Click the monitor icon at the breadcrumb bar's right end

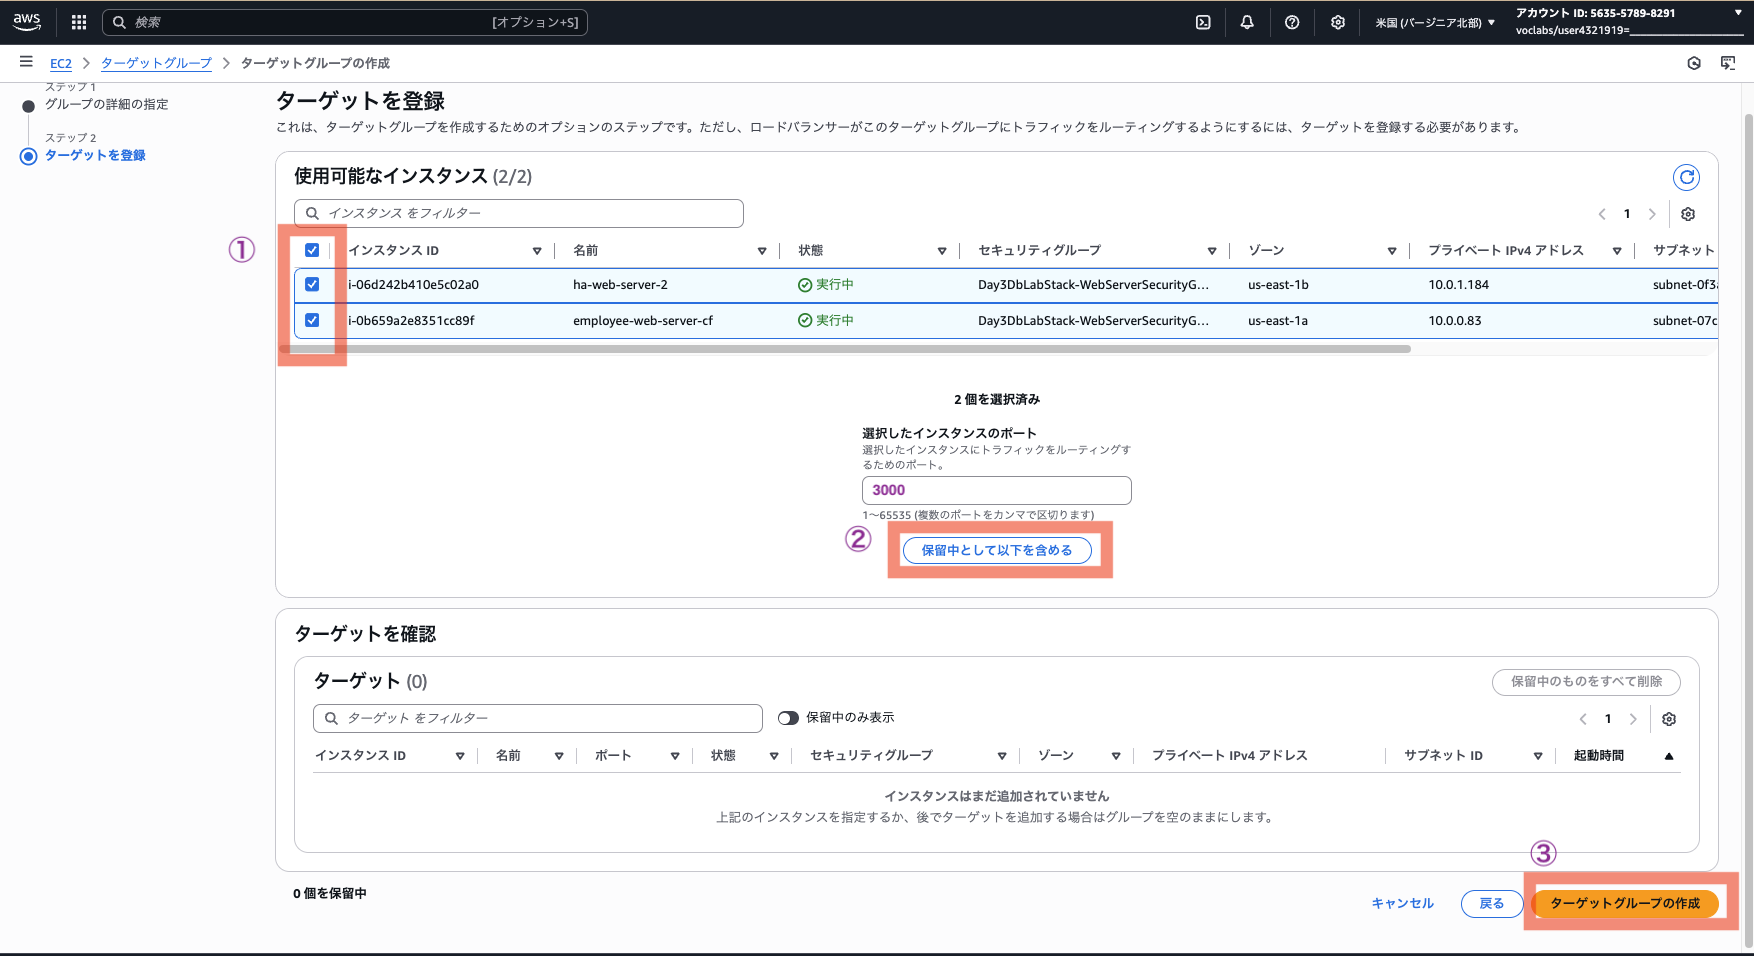coord(1728,63)
